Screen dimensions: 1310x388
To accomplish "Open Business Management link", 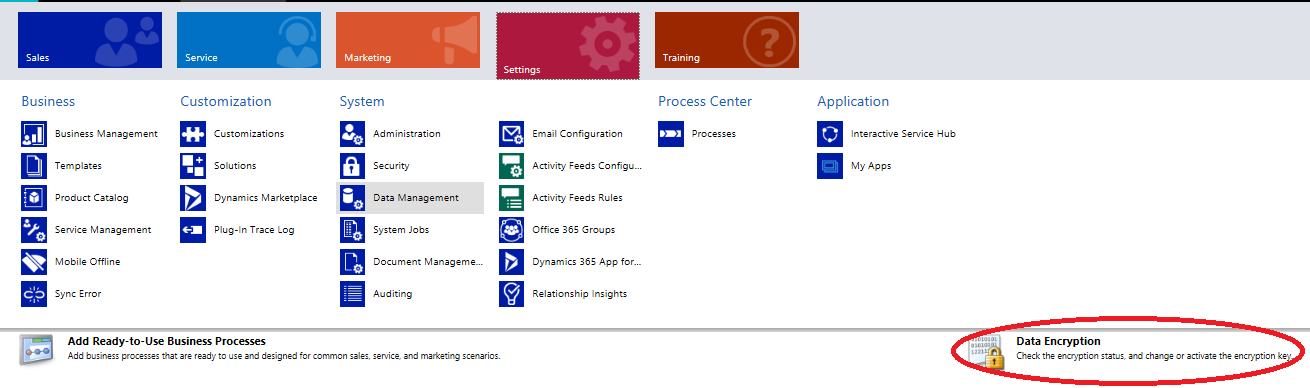I will (x=106, y=134).
